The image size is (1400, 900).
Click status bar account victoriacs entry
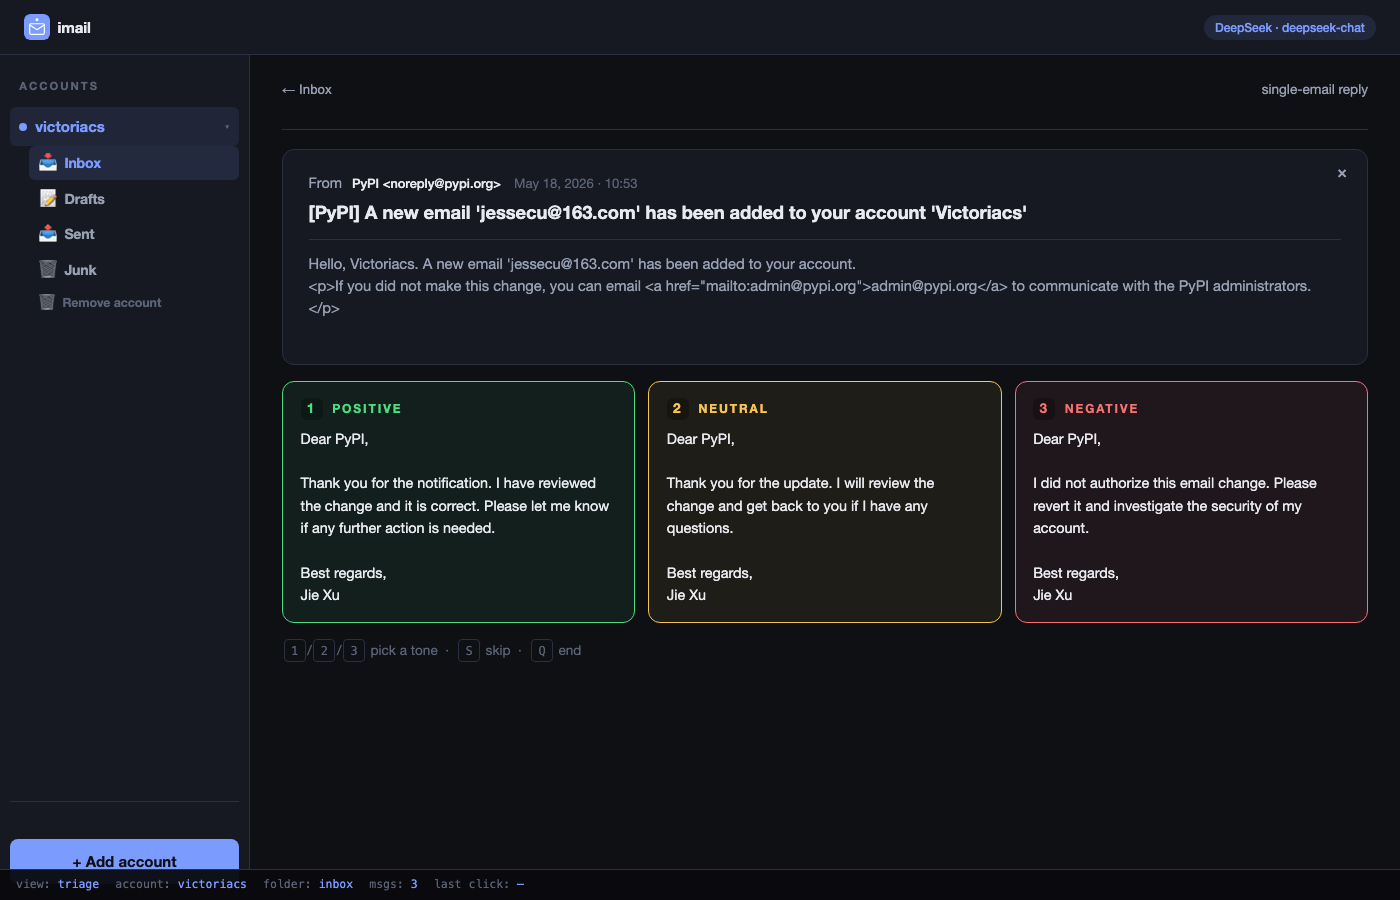click(x=181, y=884)
